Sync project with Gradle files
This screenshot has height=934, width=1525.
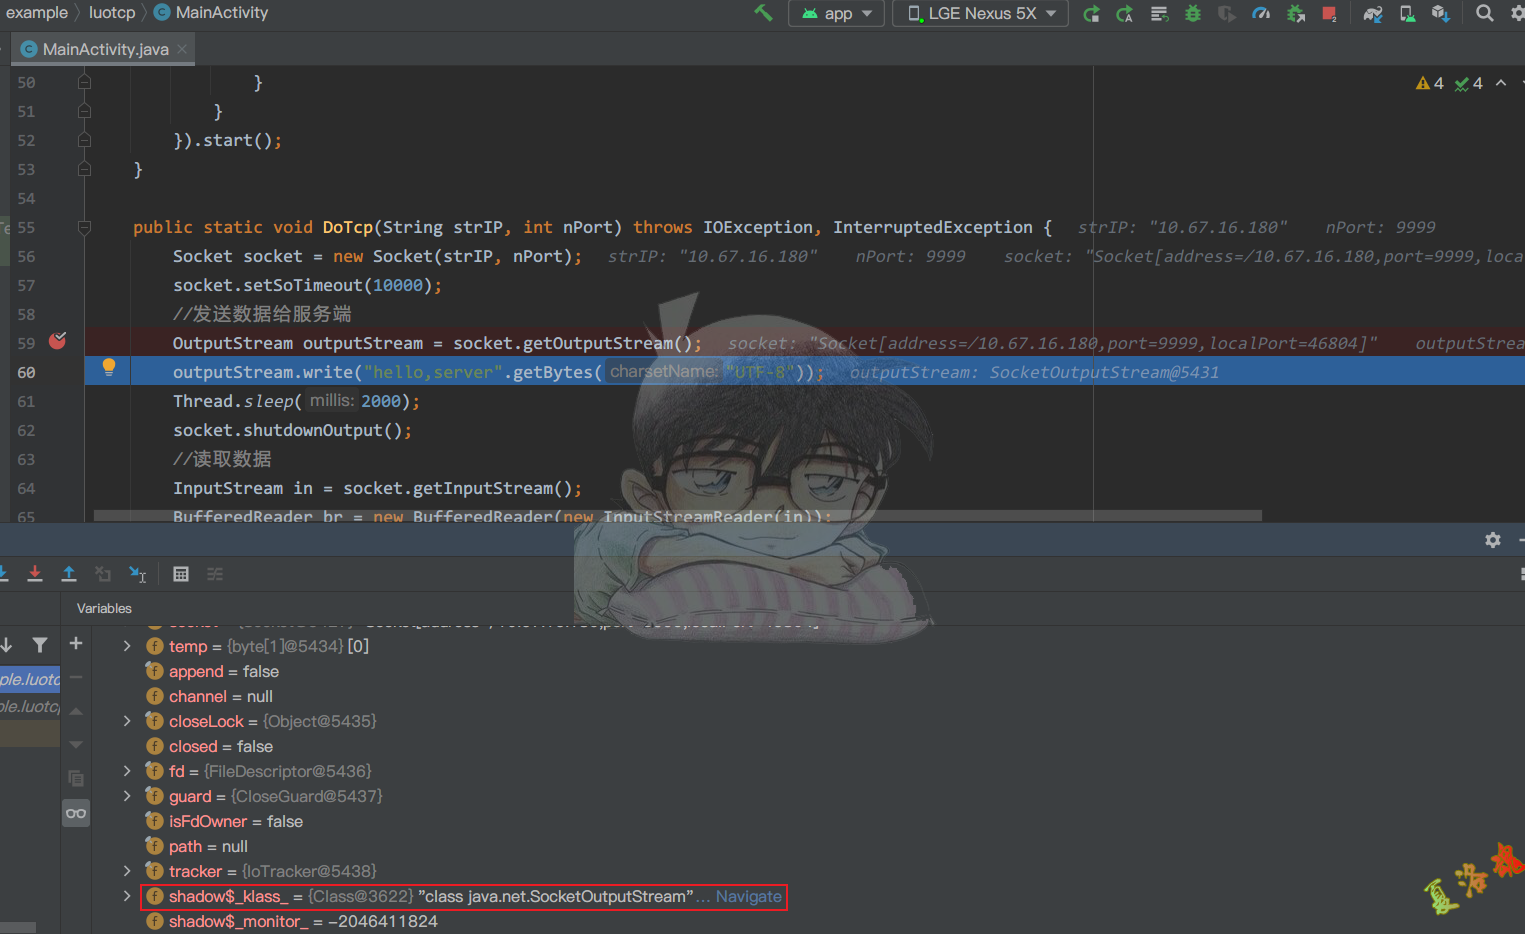click(x=1372, y=13)
